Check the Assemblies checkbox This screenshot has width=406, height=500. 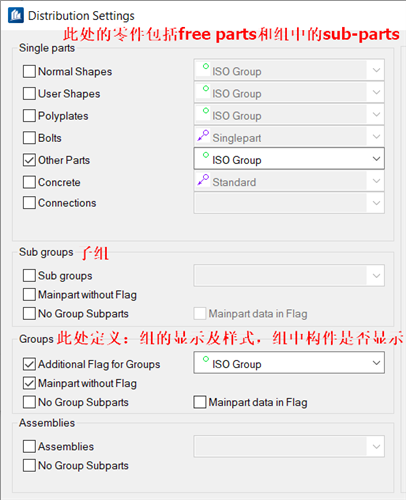pos(29,446)
